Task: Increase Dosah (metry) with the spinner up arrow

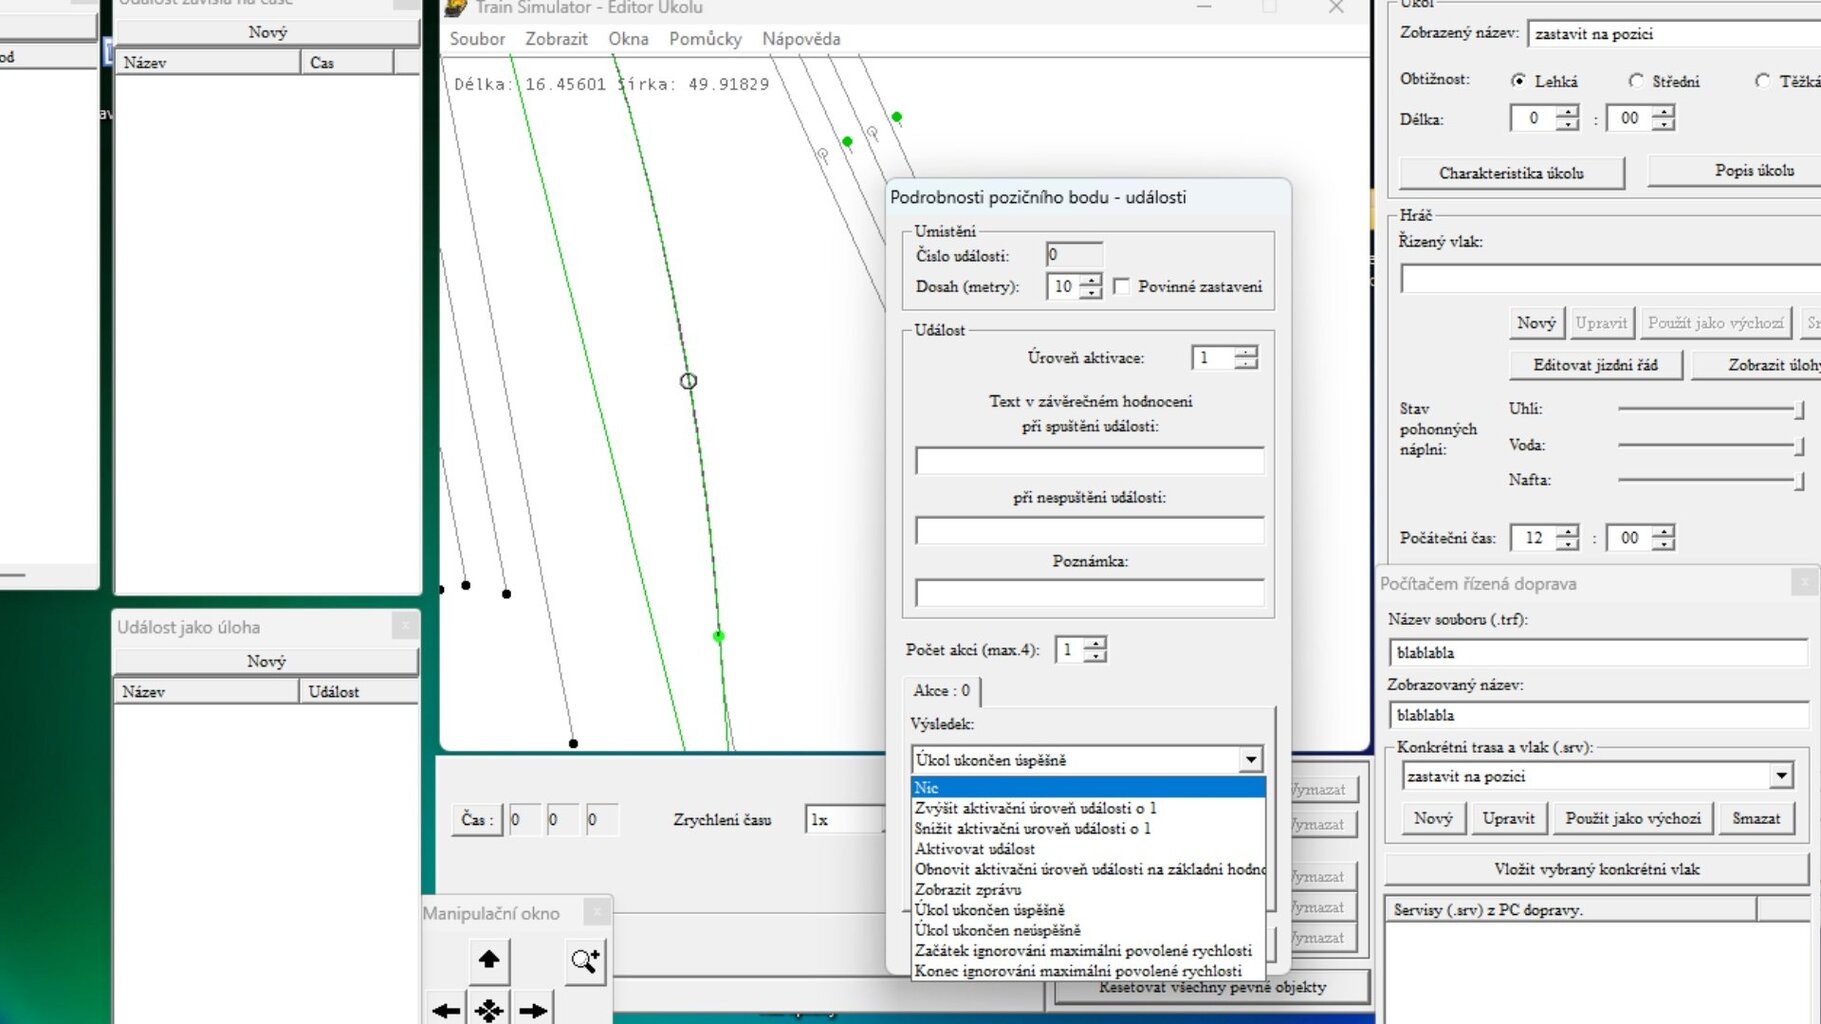Action: pos(1091,280)
